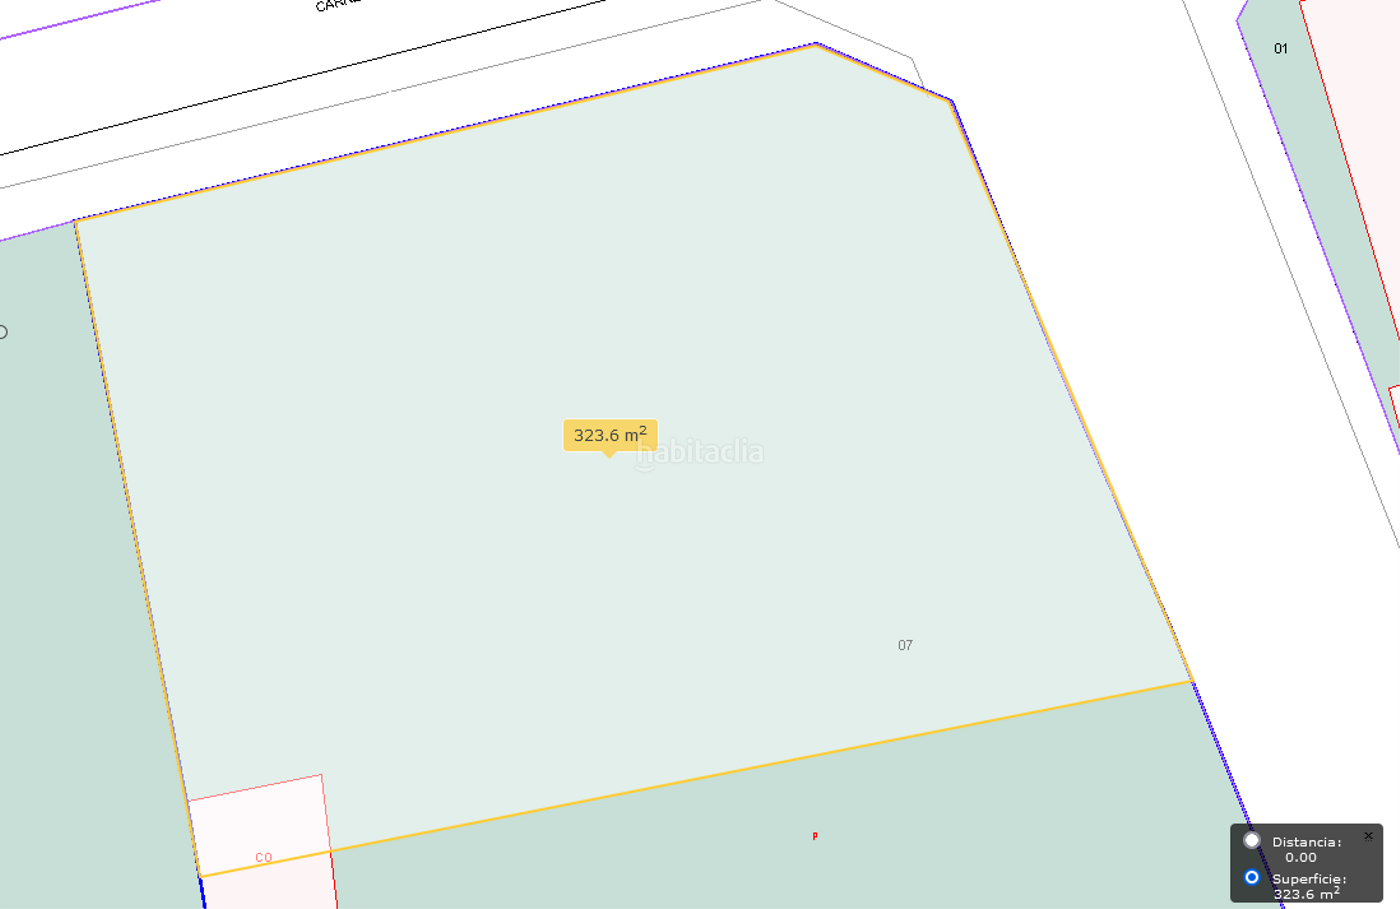The width and height of the screenshot is (1400, 909).
Task: Click the CARRE street name label
Action: point(337,5)
